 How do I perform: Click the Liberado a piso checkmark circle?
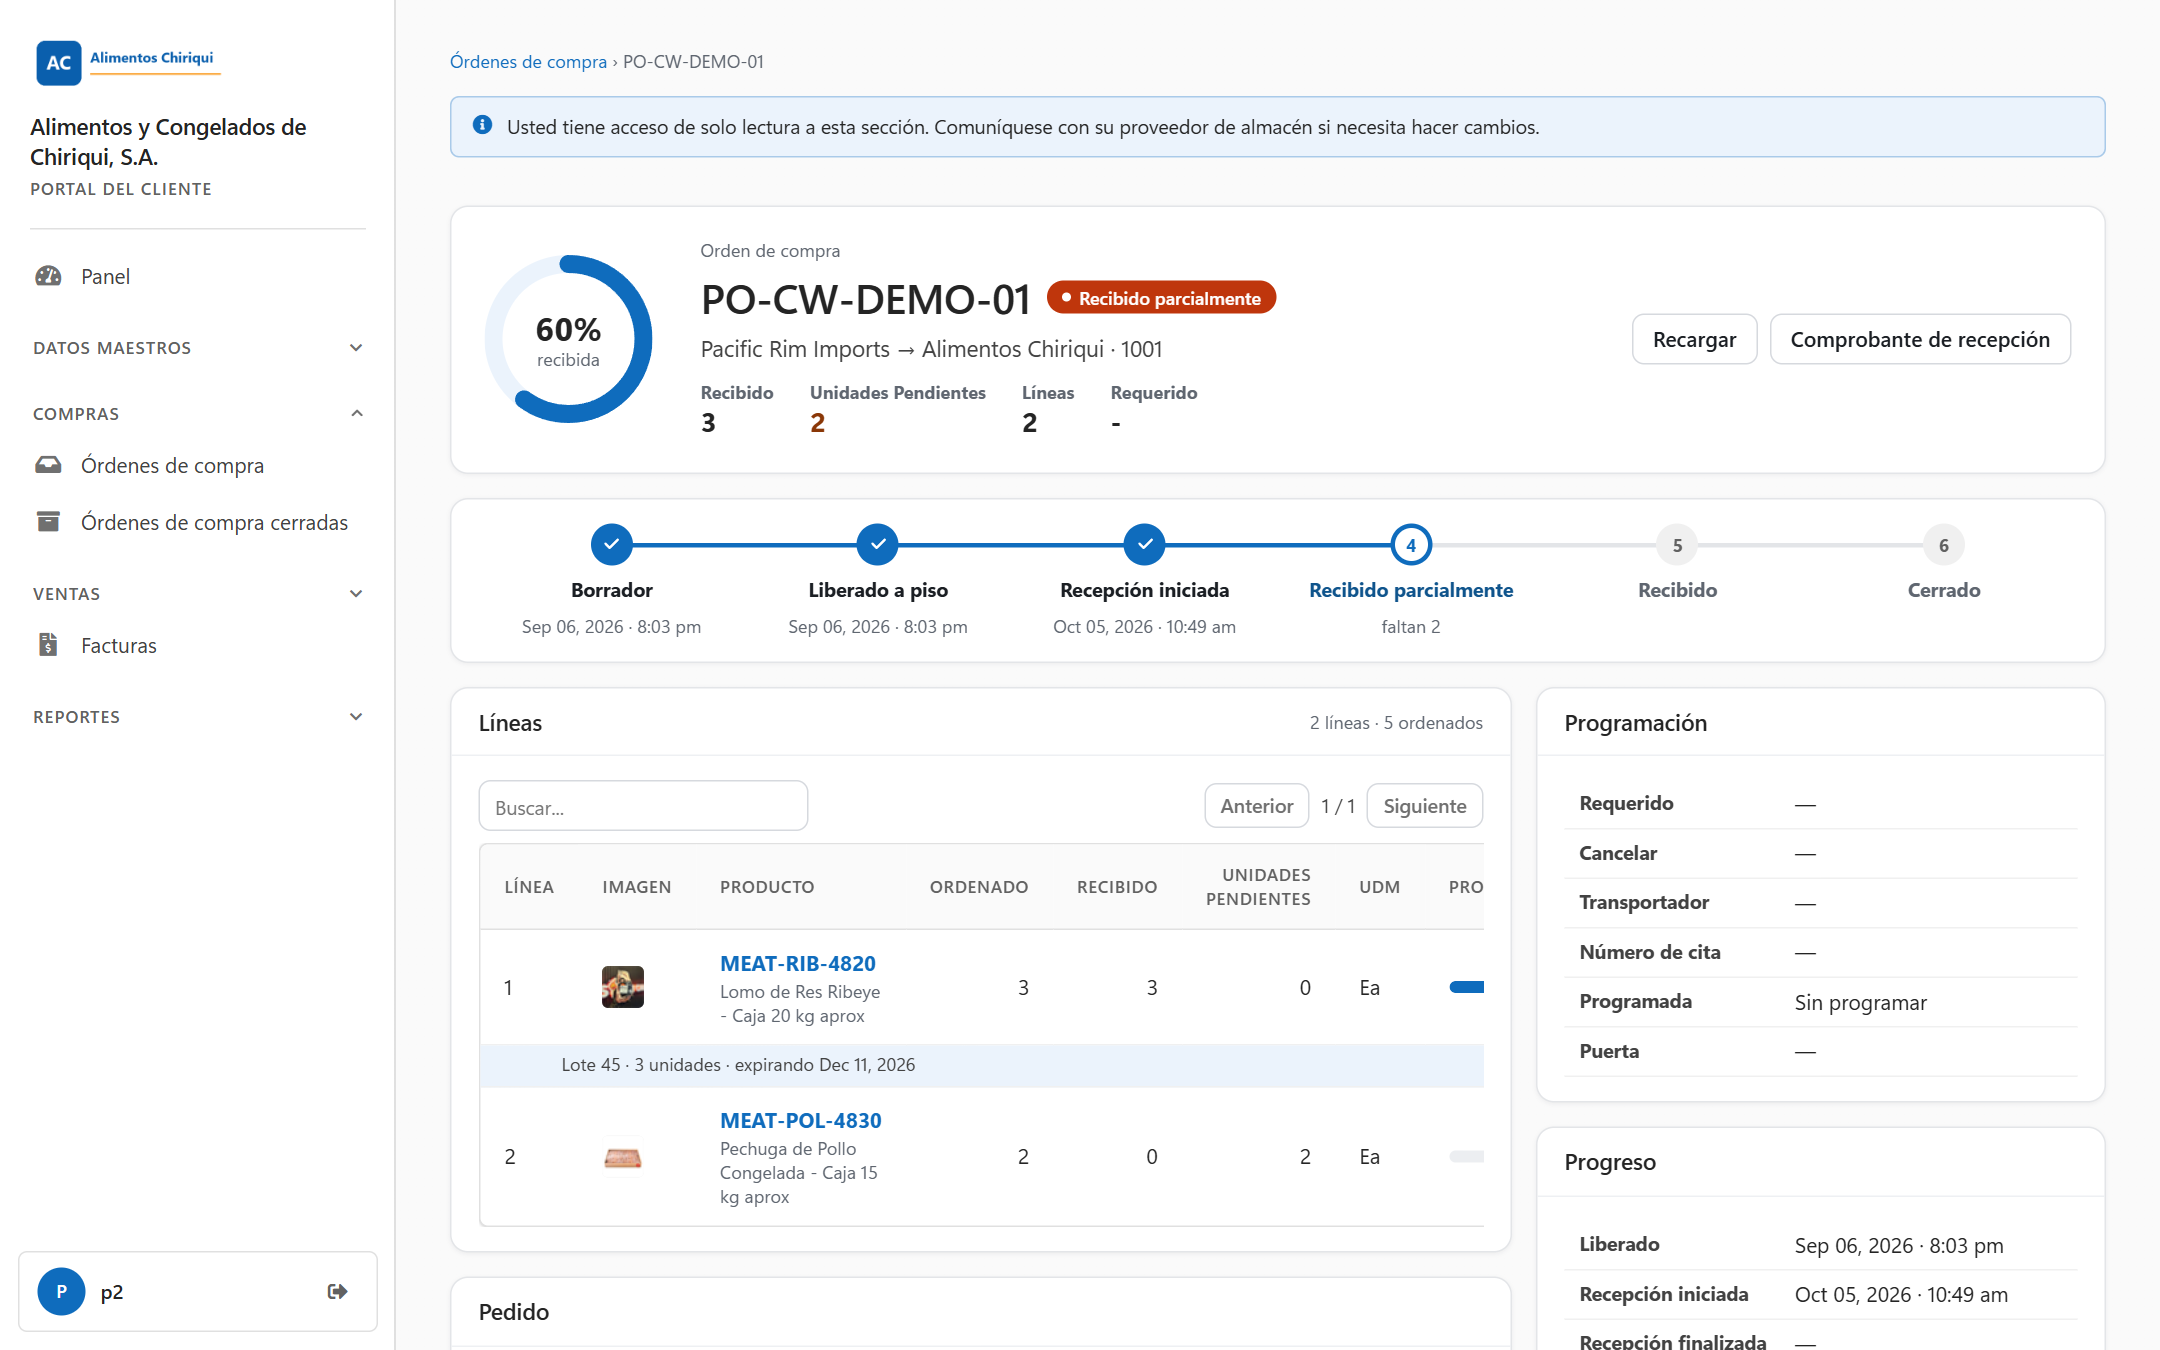tap(877, 545)
